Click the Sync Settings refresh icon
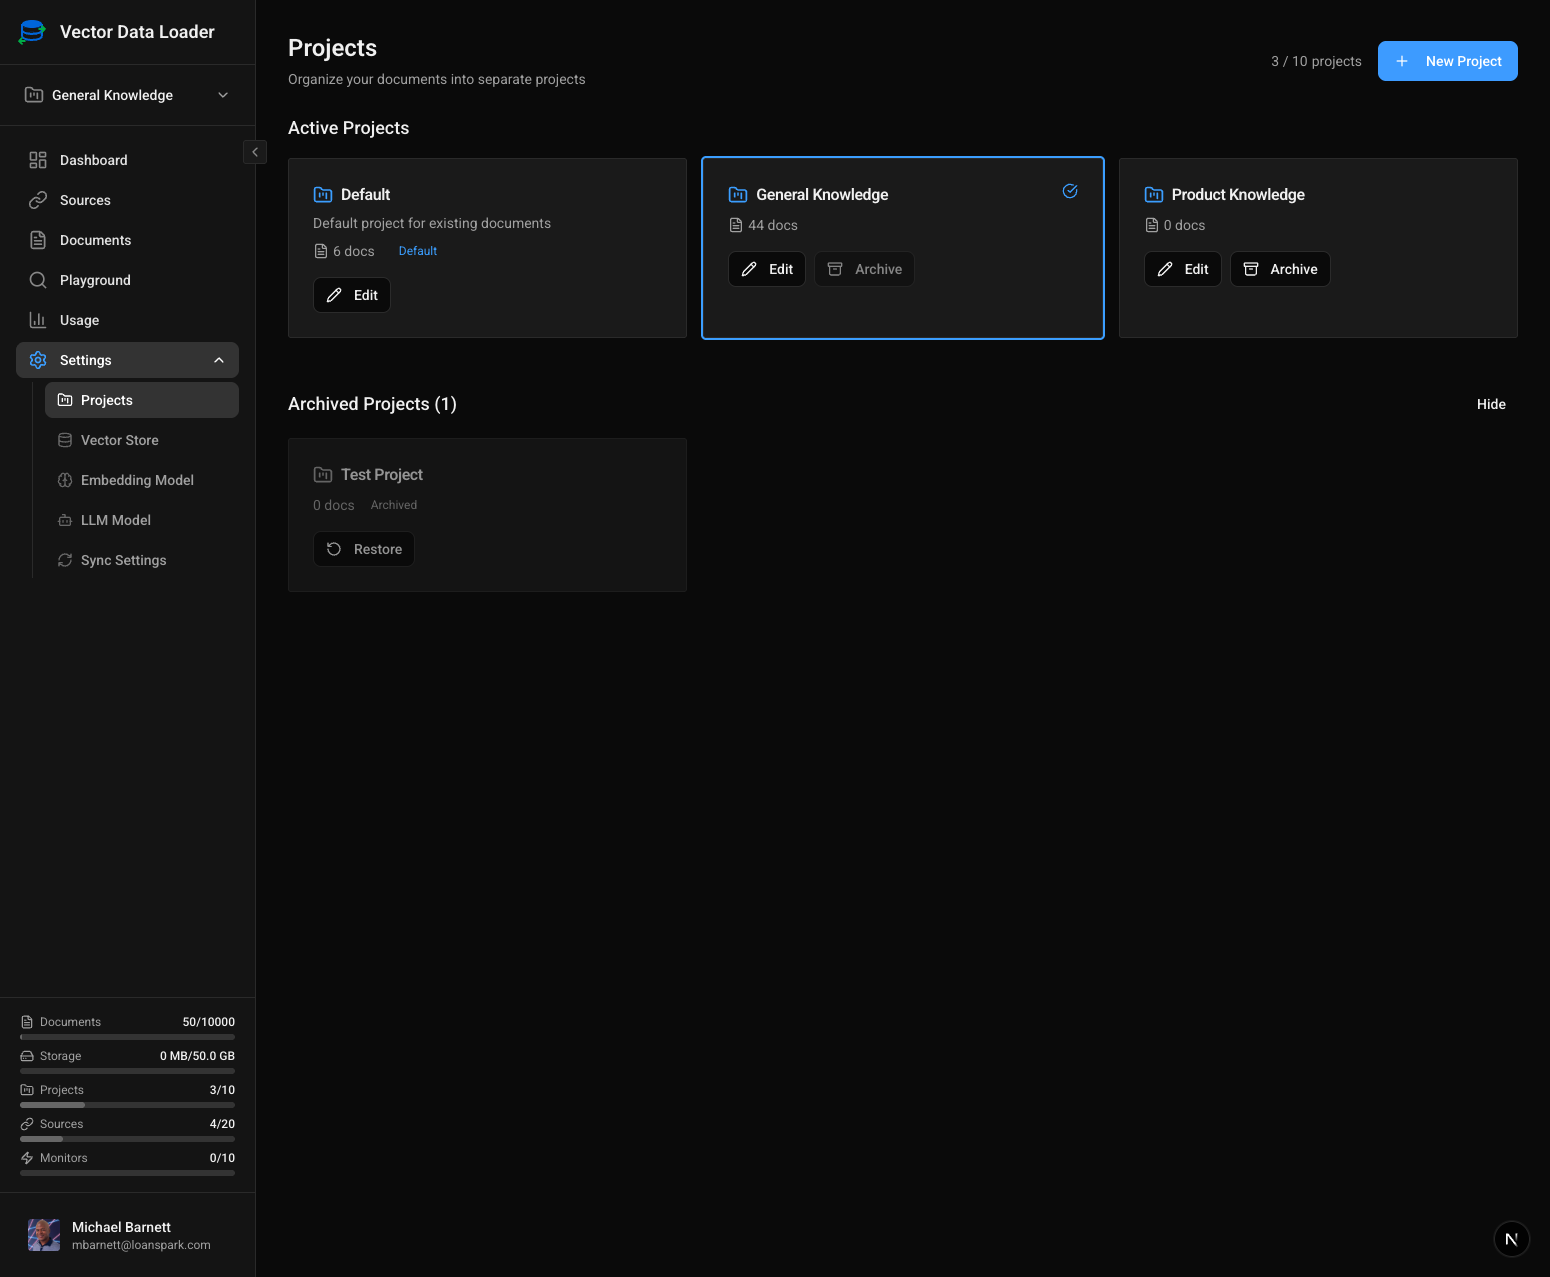The width and height of the screenshot is (1550, 1277). click(64, 560)
